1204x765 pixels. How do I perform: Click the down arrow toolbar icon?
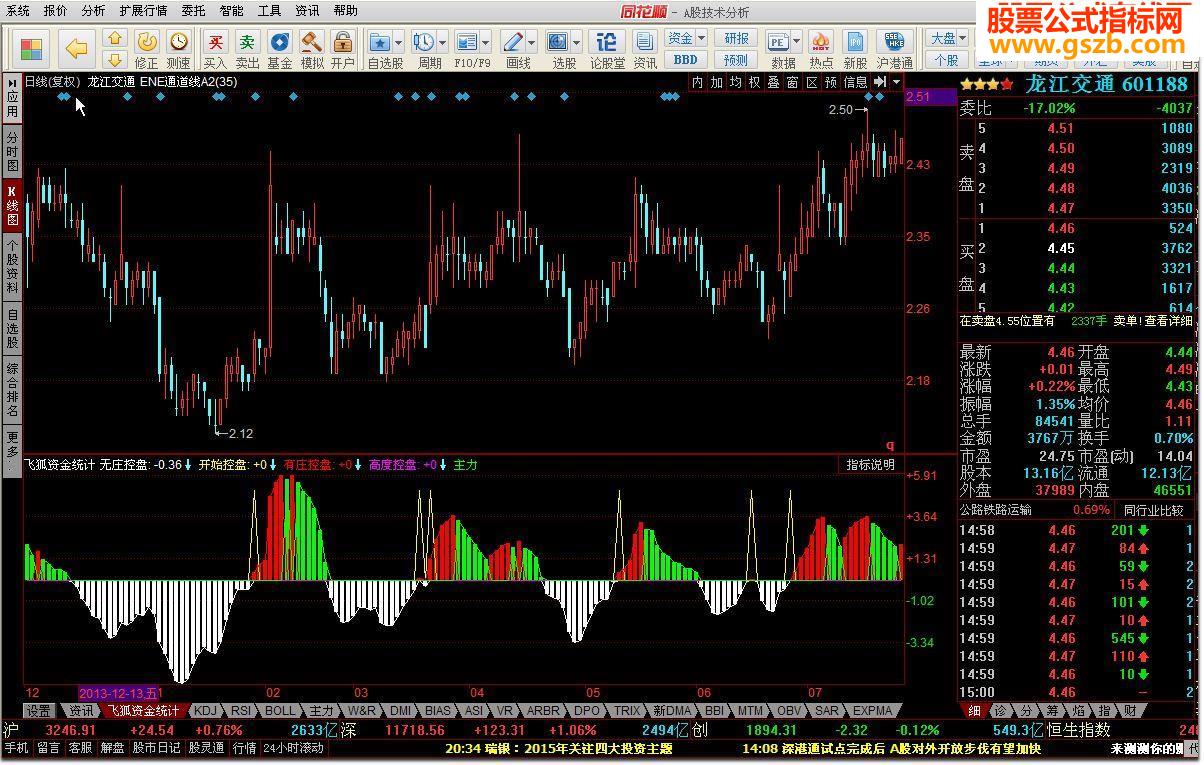tap(115, 59)
